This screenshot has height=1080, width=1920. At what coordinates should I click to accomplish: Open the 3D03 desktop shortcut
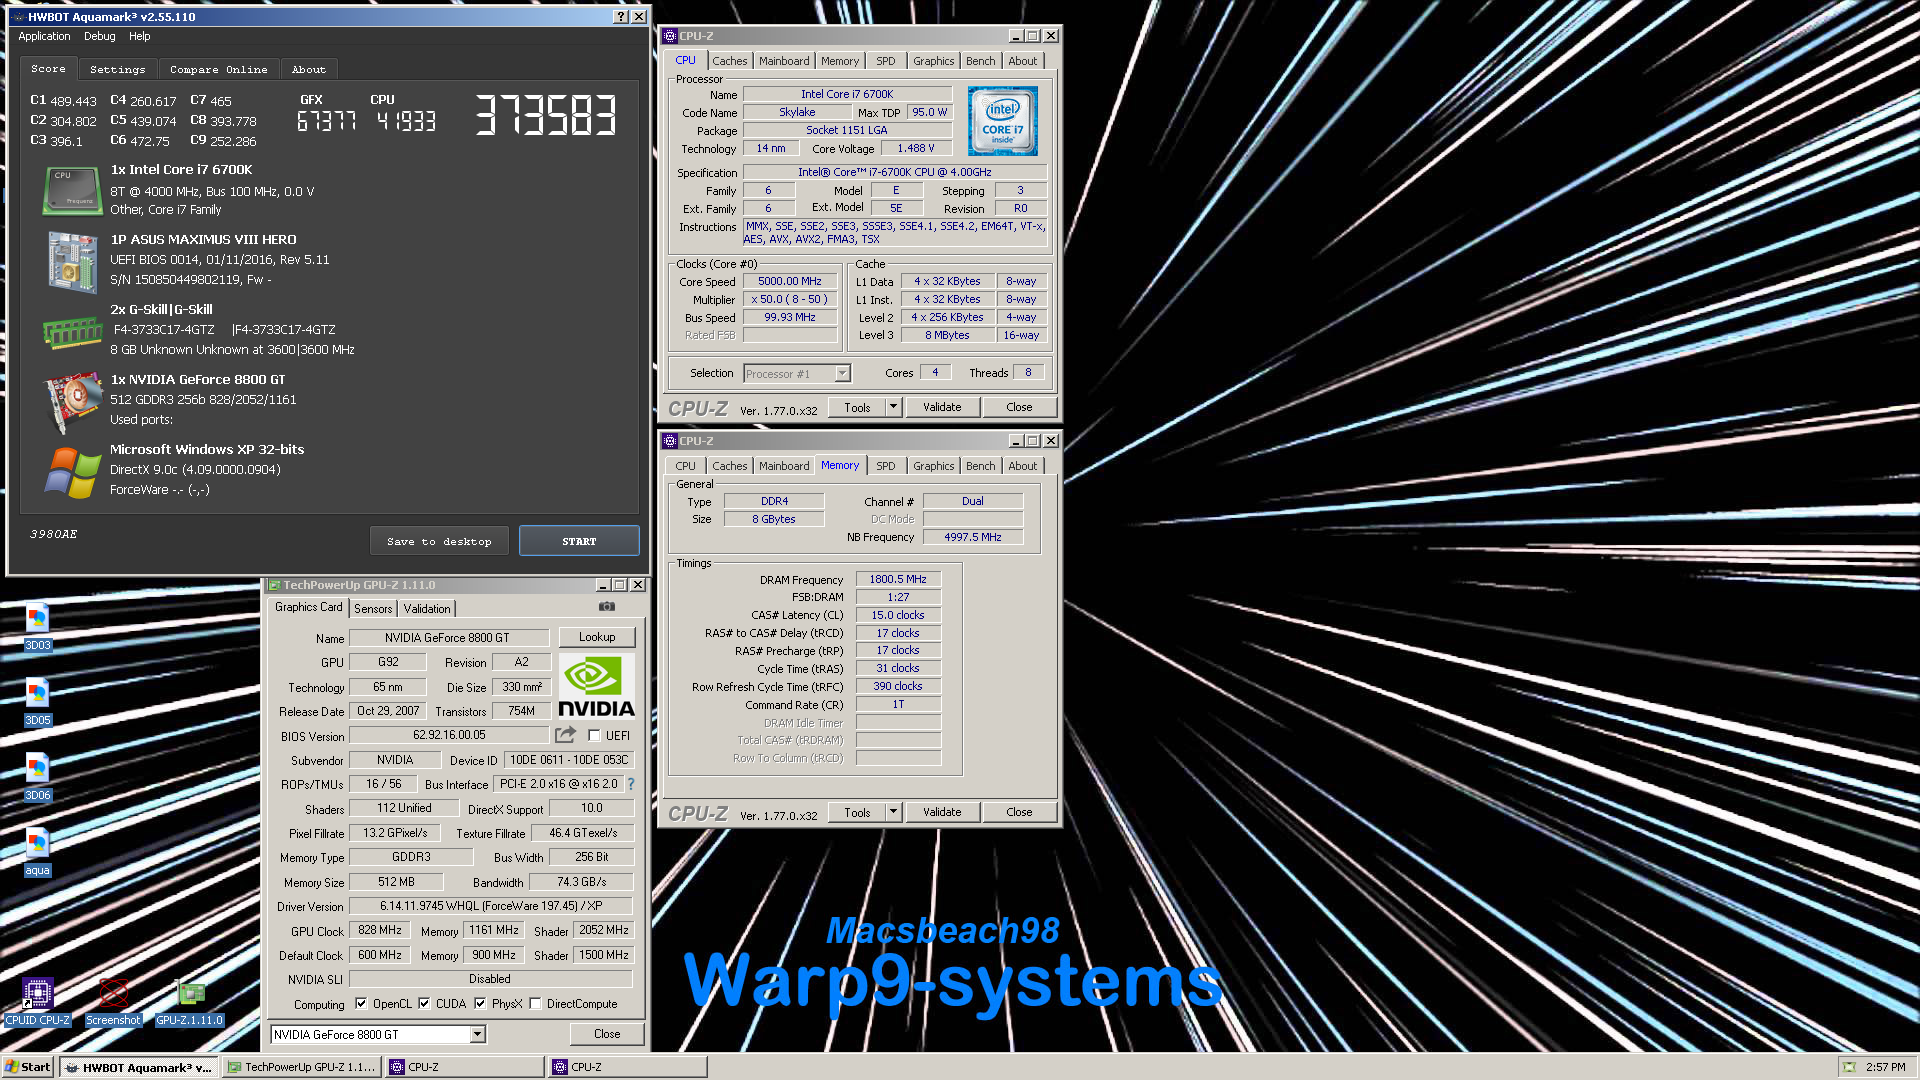point(37,626)
